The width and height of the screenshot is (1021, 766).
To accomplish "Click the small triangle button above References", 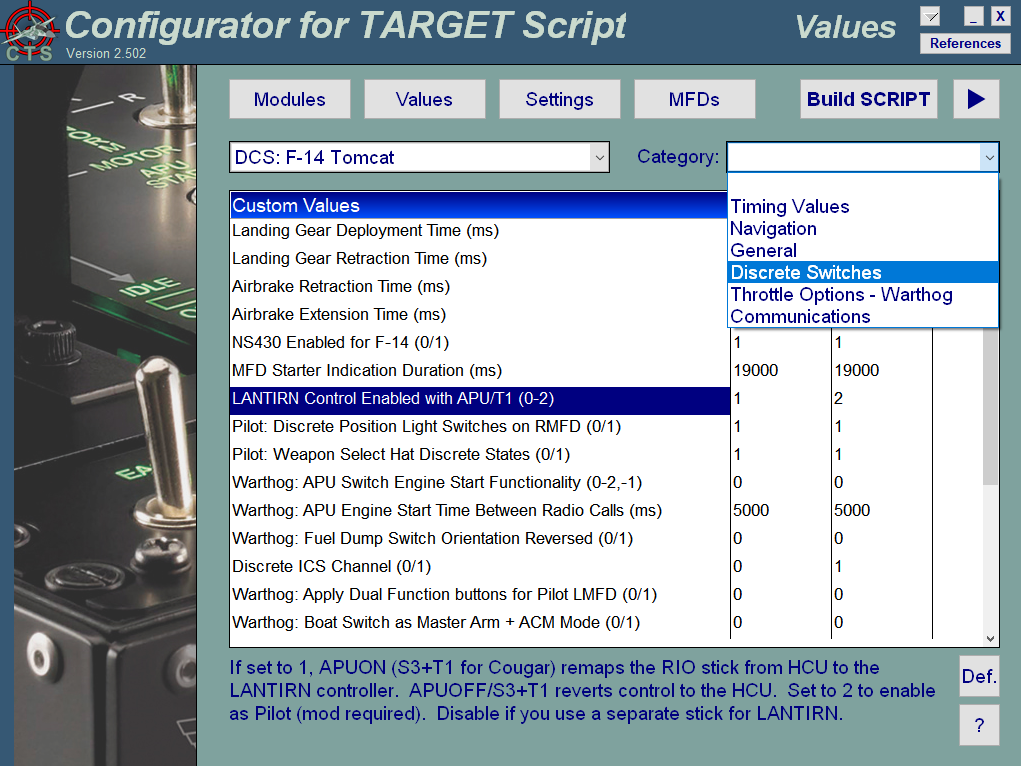I will click(930, 16).
